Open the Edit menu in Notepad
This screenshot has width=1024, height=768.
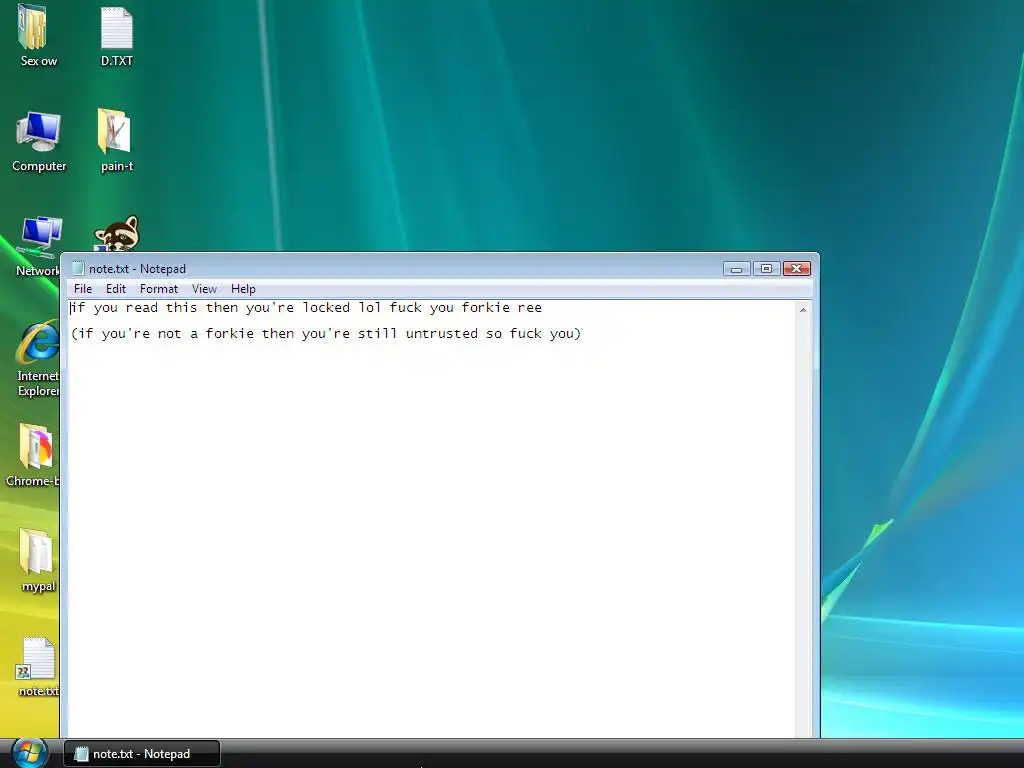pos(116,289)
